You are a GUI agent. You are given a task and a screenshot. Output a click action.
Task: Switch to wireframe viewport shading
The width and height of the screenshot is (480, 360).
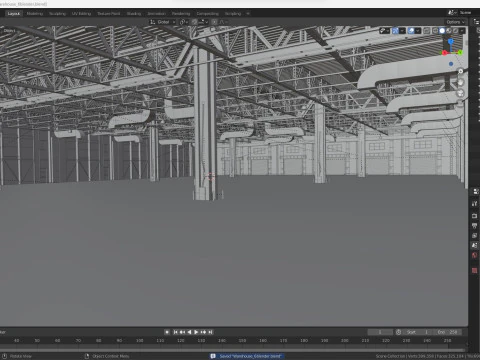[x=435, y=31]
